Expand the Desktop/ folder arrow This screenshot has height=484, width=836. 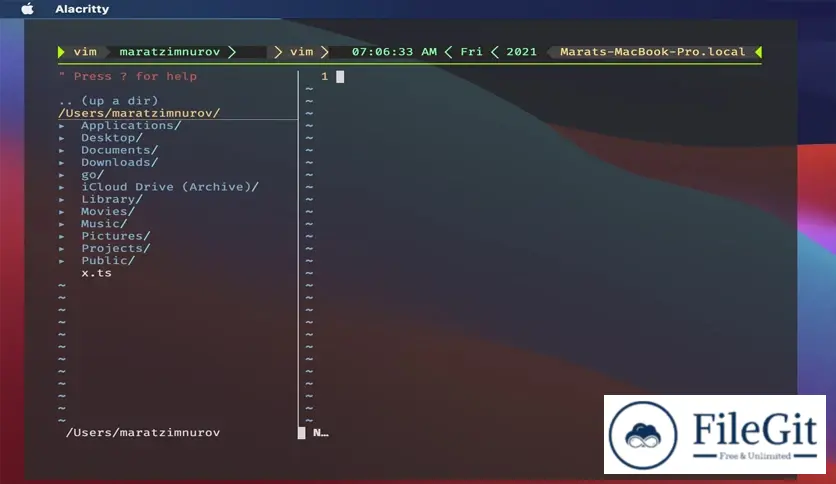coord(62,138)
